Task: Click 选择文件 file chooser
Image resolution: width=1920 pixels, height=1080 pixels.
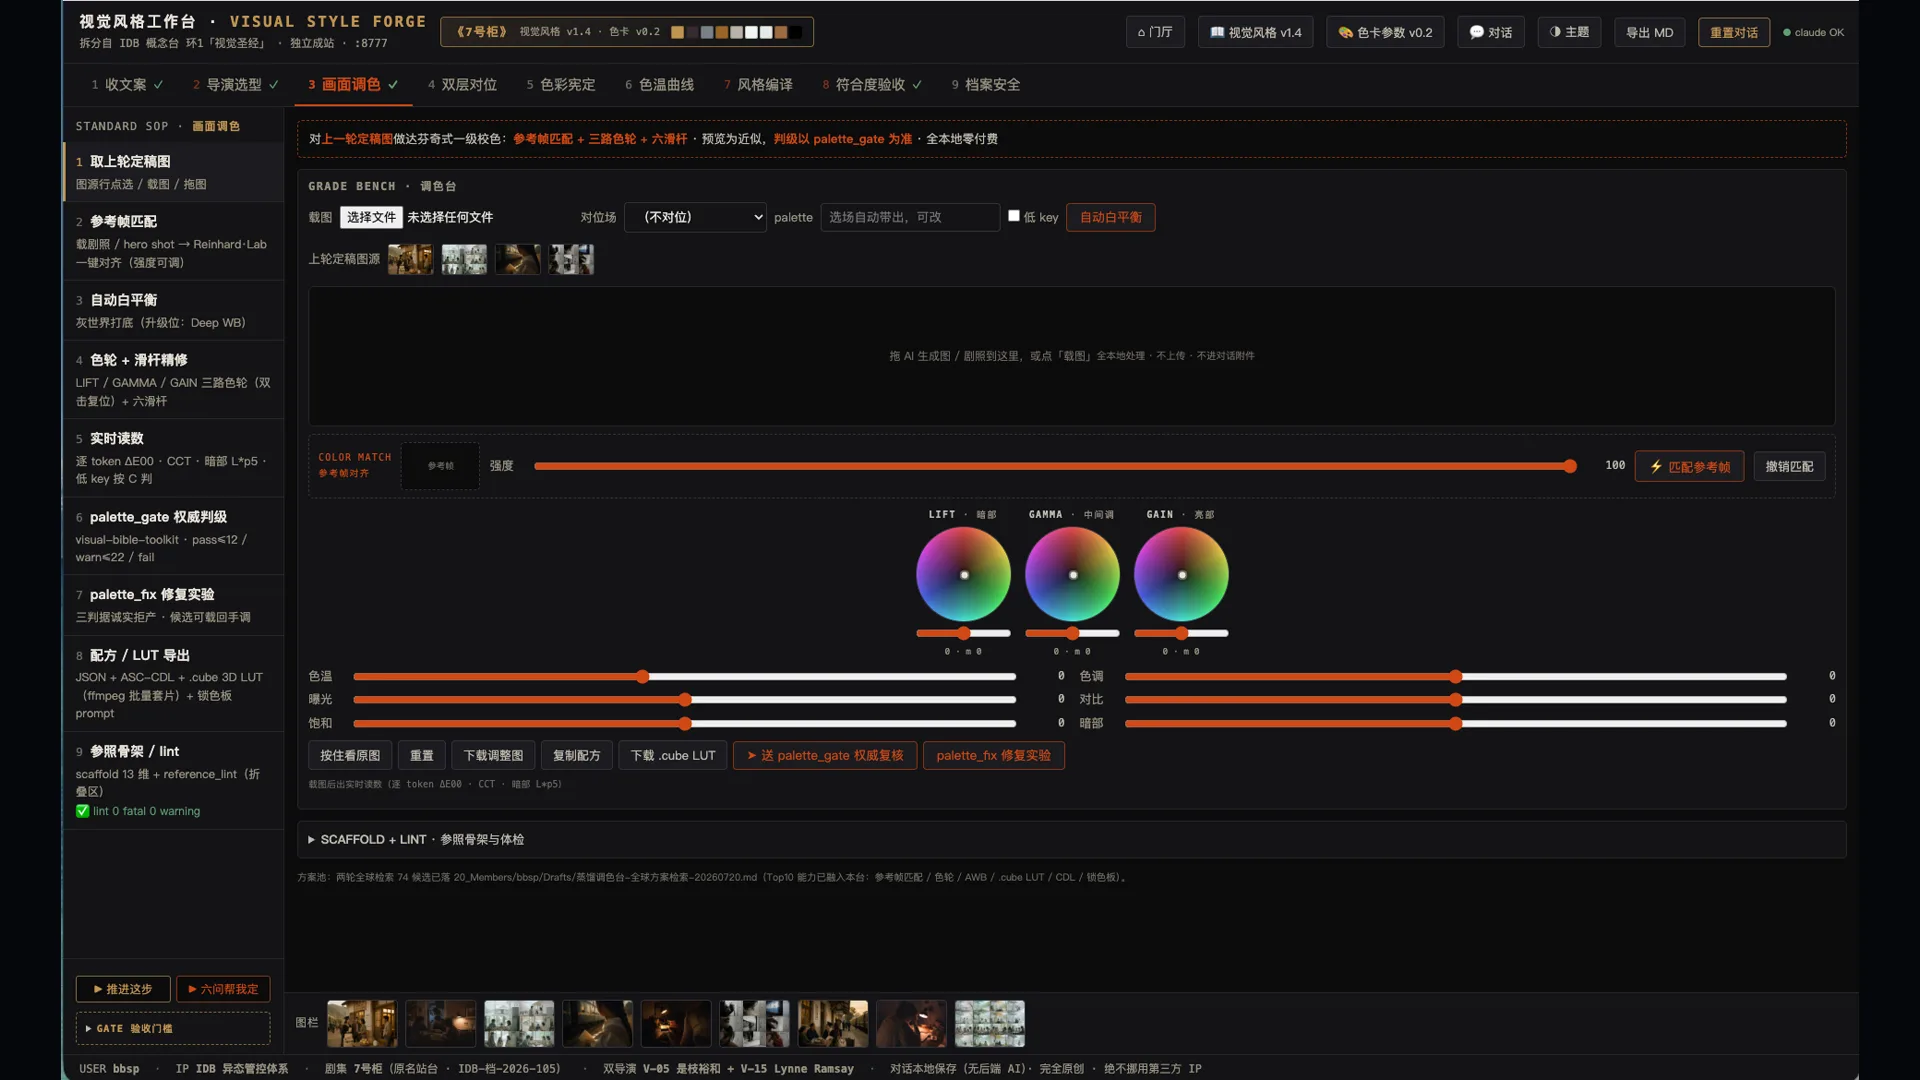Action: pos(371,217)
